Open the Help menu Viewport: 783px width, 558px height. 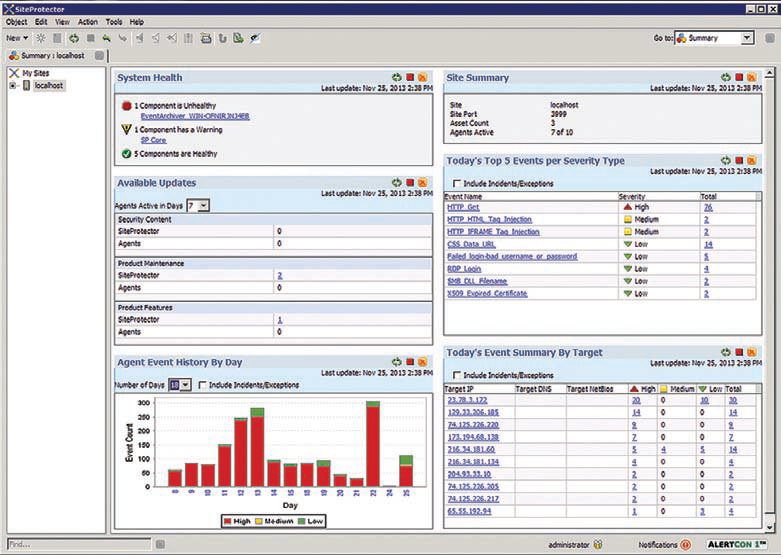(x=136, y=22)
